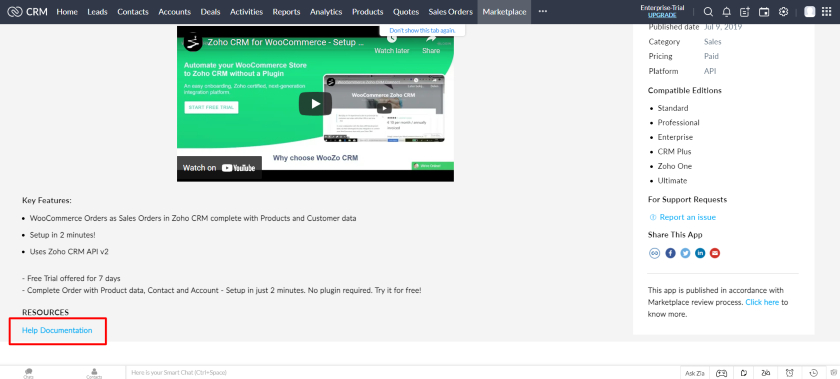
Task: Click Share on the YouTube video
Action: pos(431,44)
